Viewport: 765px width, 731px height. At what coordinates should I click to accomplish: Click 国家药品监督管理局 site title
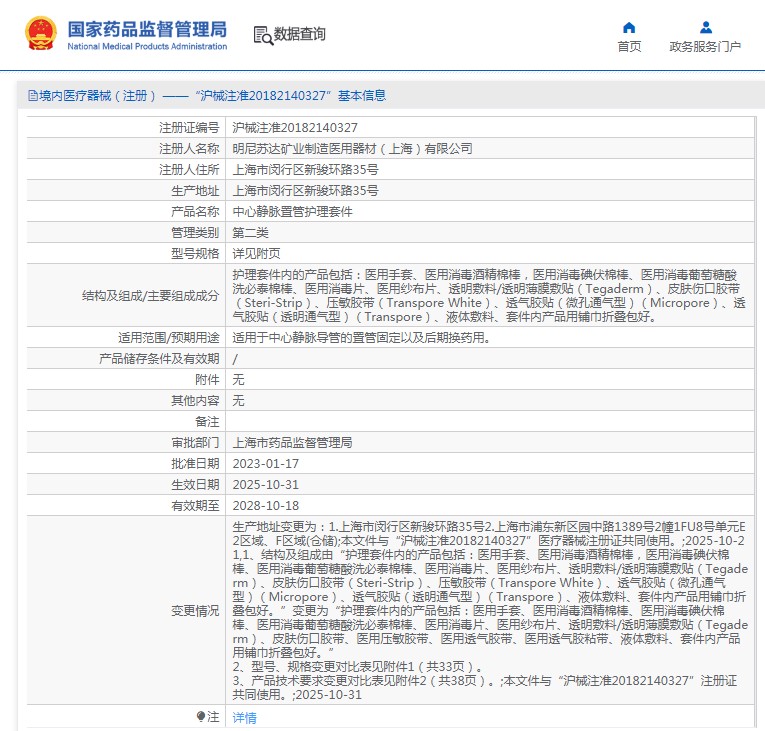coord(147,29)
